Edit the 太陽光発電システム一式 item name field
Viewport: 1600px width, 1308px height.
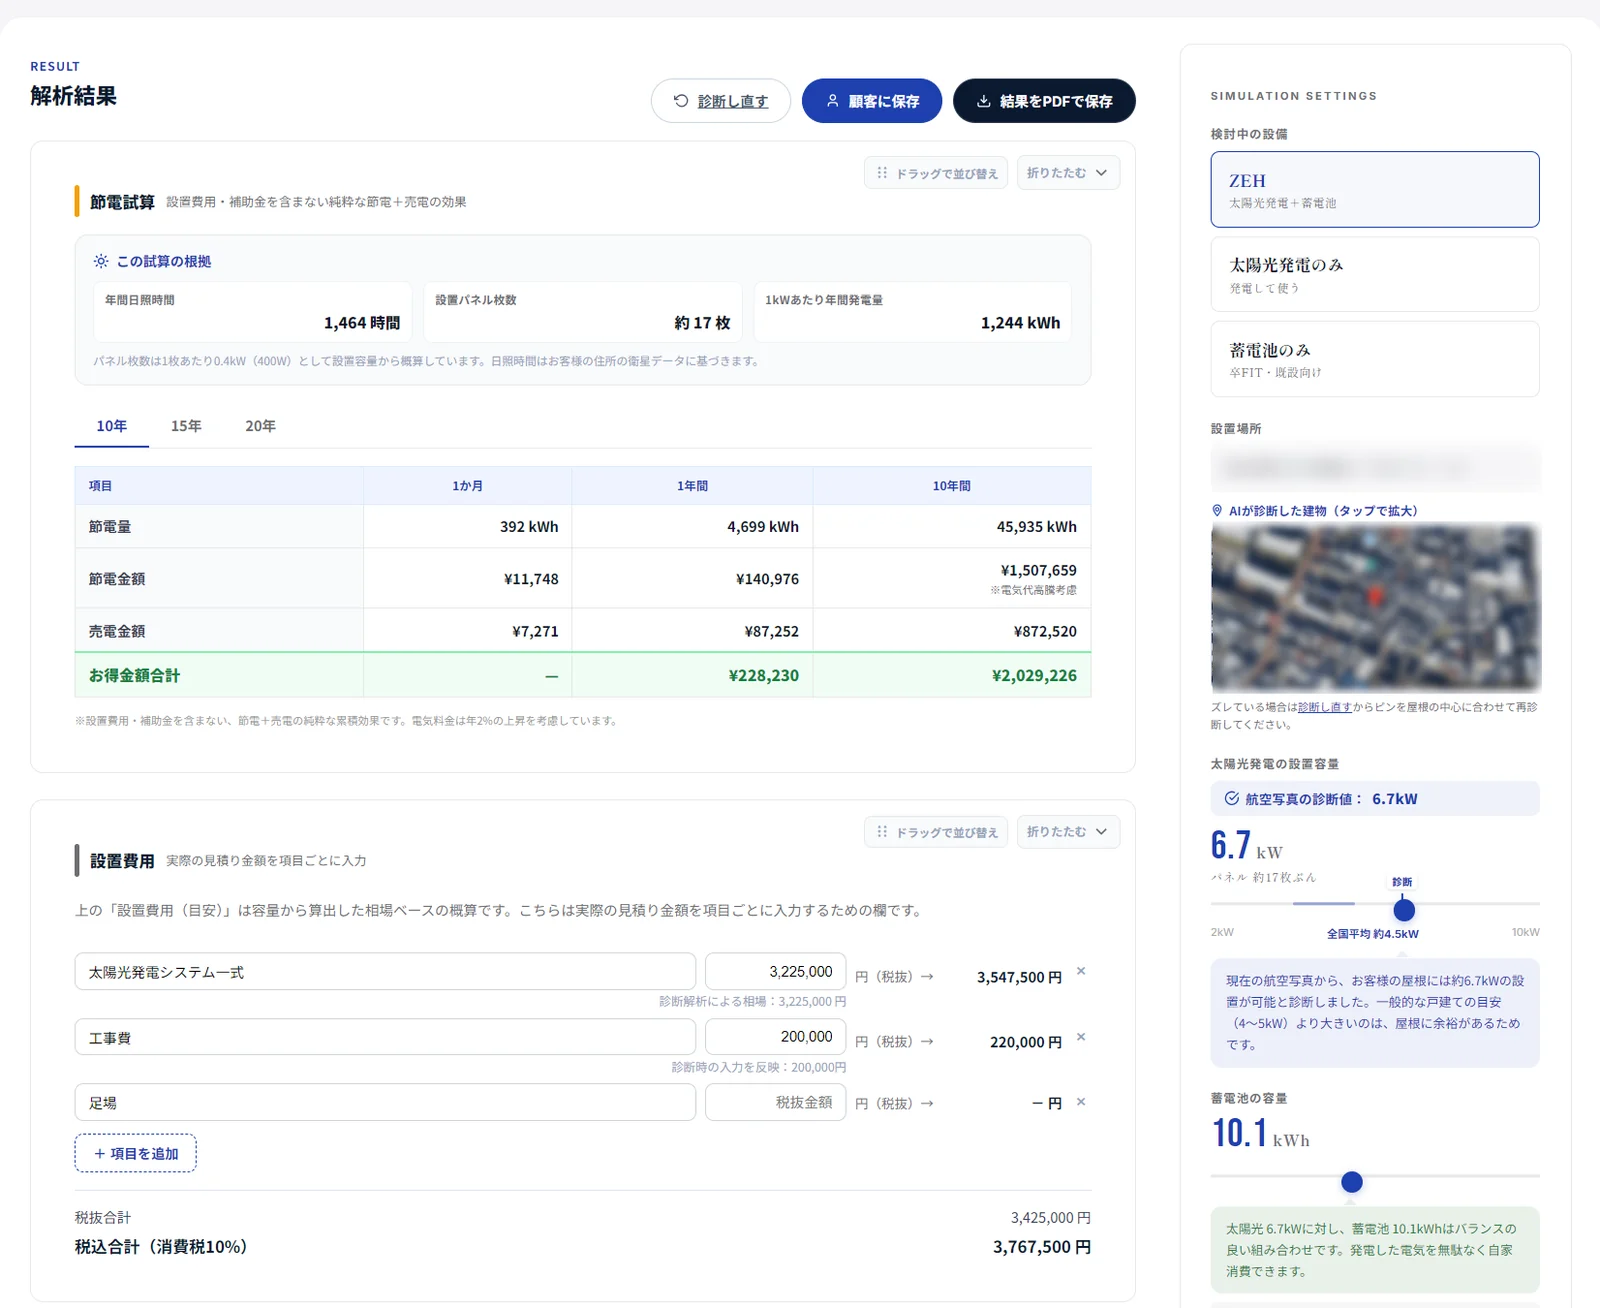(385, 972)
